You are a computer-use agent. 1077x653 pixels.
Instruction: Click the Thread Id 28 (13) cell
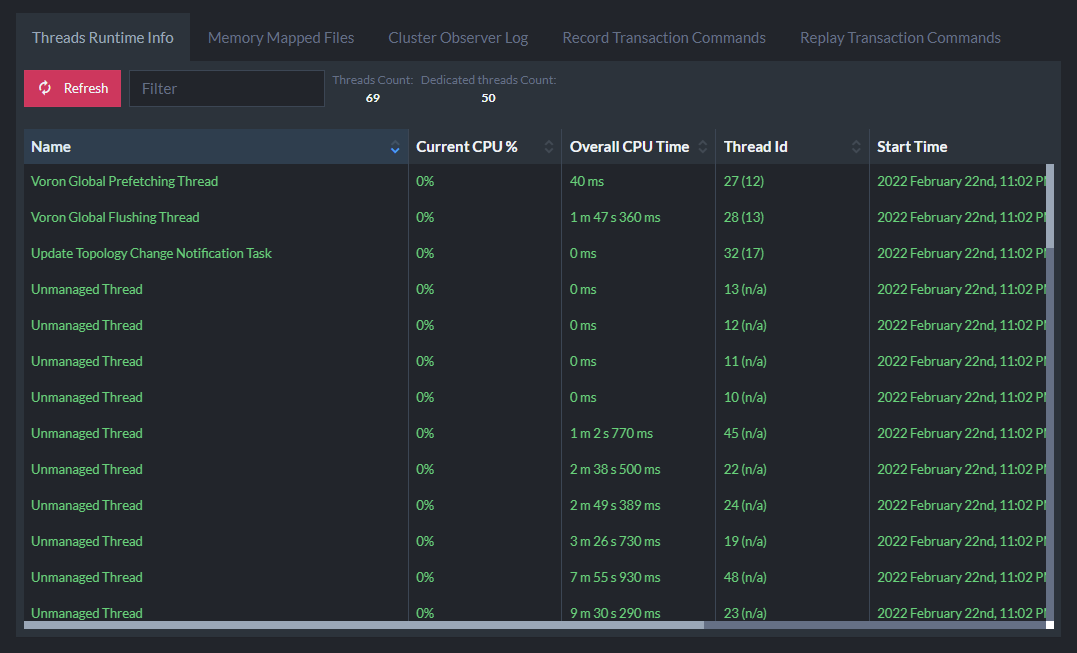click(743, 218)
